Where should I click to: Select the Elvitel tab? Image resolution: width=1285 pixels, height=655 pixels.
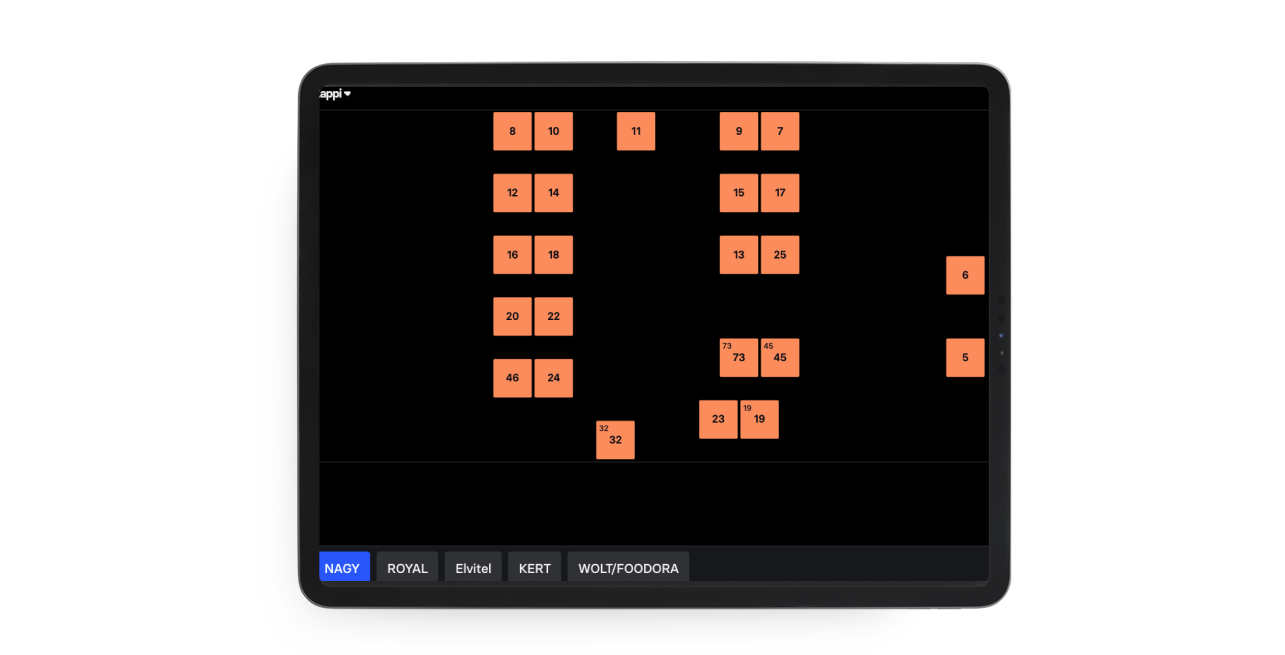click(473, 568)
